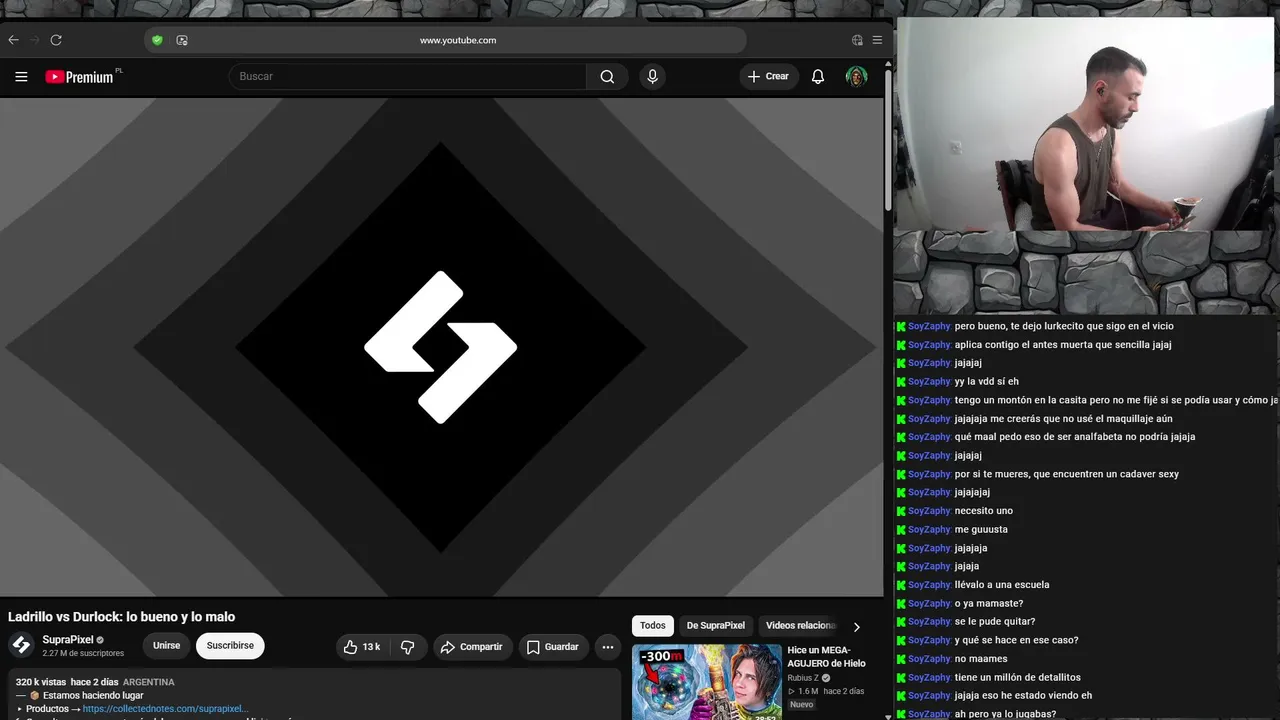This screenshot has height=720, width=1280.
Task: Click chat message 'necesito uno'
Action: pyautogui.click(x=984, y=511)
